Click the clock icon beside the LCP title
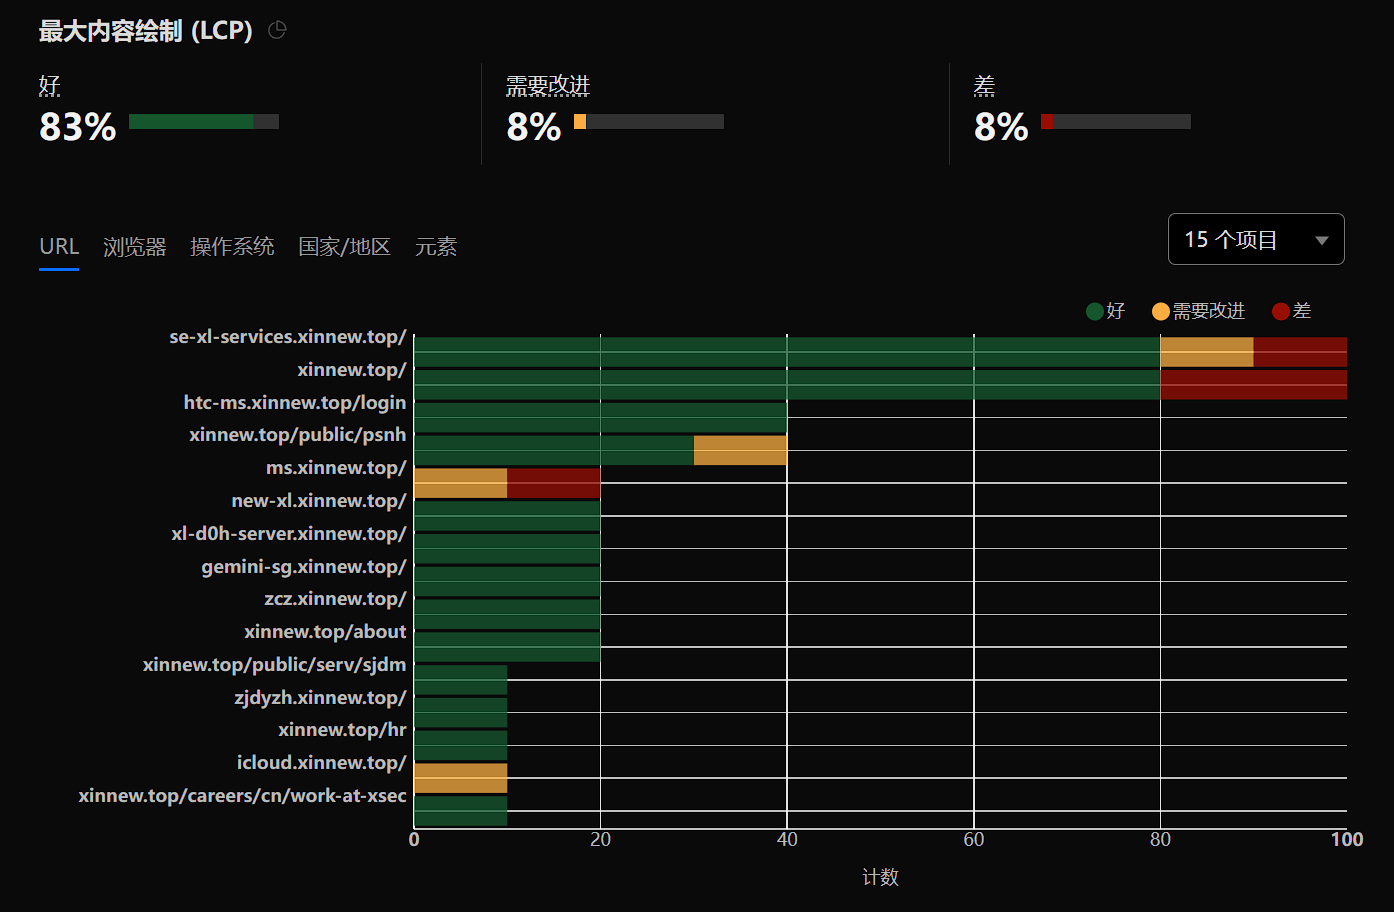 (x=278, y=30)
